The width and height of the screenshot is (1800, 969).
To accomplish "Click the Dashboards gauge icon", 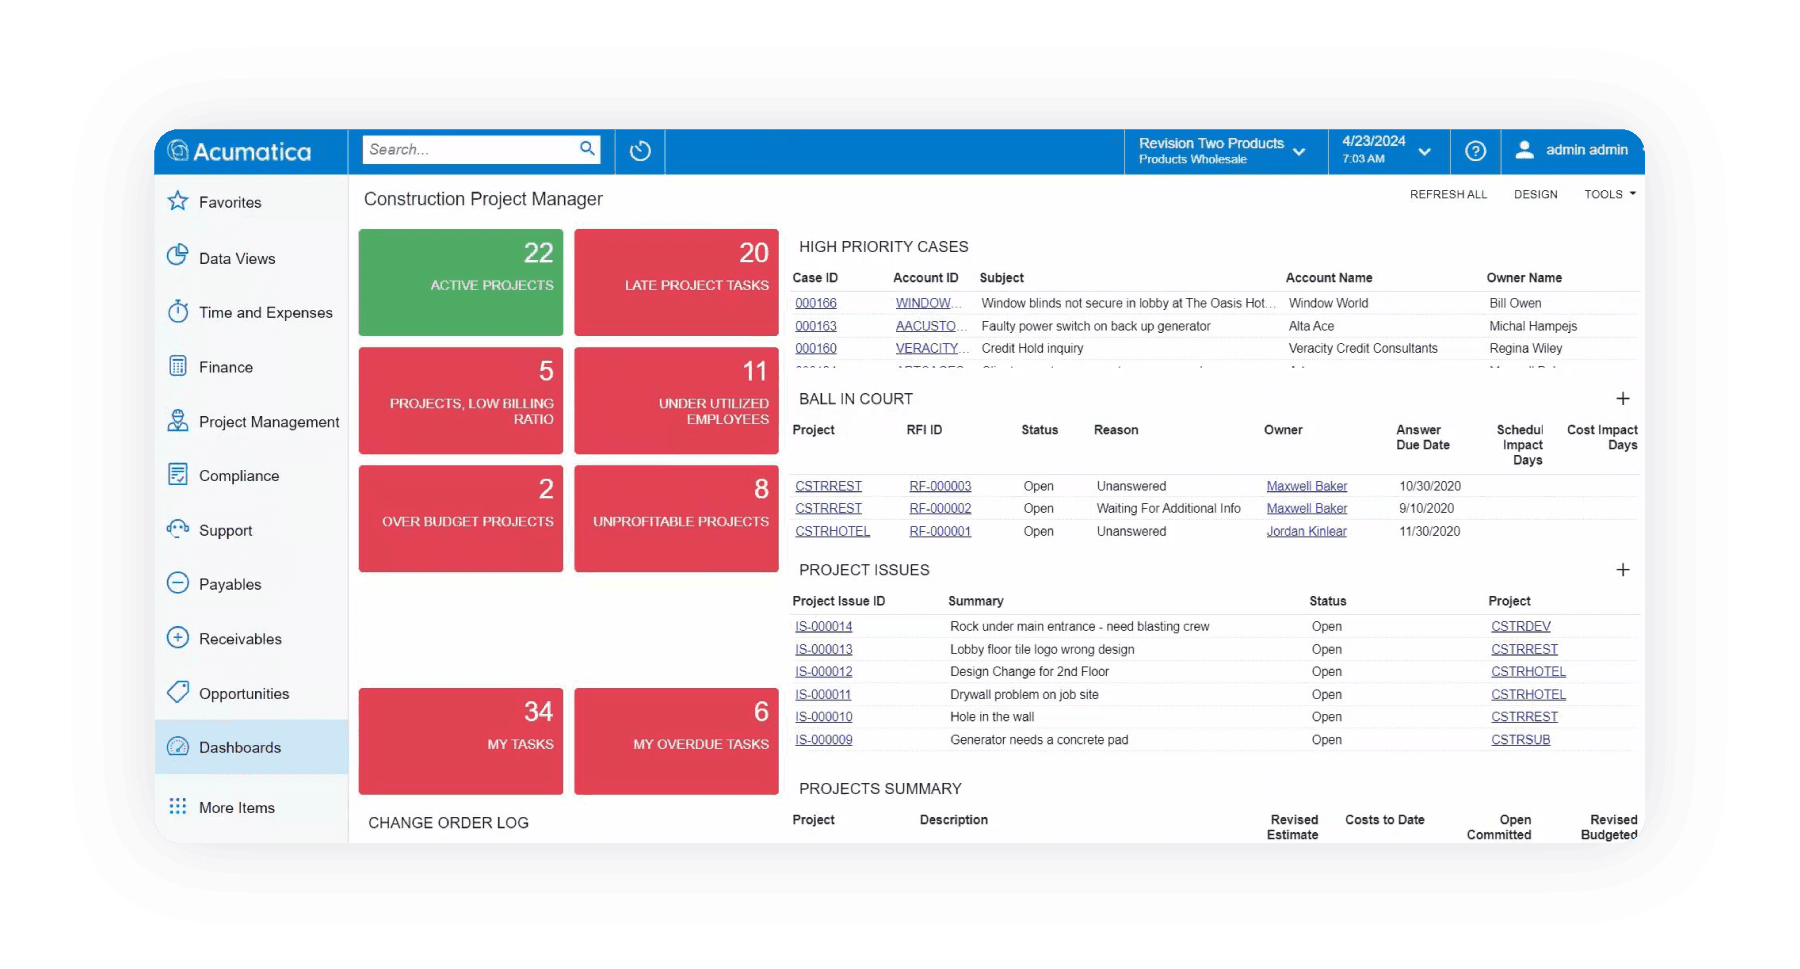I will click(x=178, y=747).
